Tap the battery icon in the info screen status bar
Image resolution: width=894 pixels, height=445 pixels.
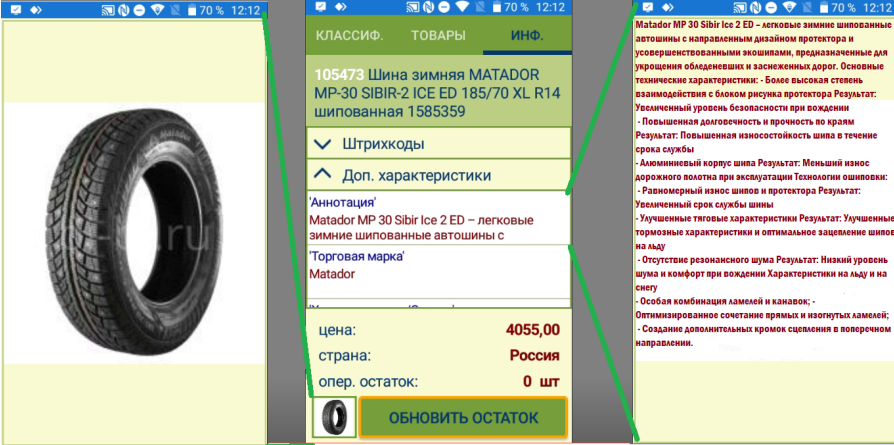(497, 7)
